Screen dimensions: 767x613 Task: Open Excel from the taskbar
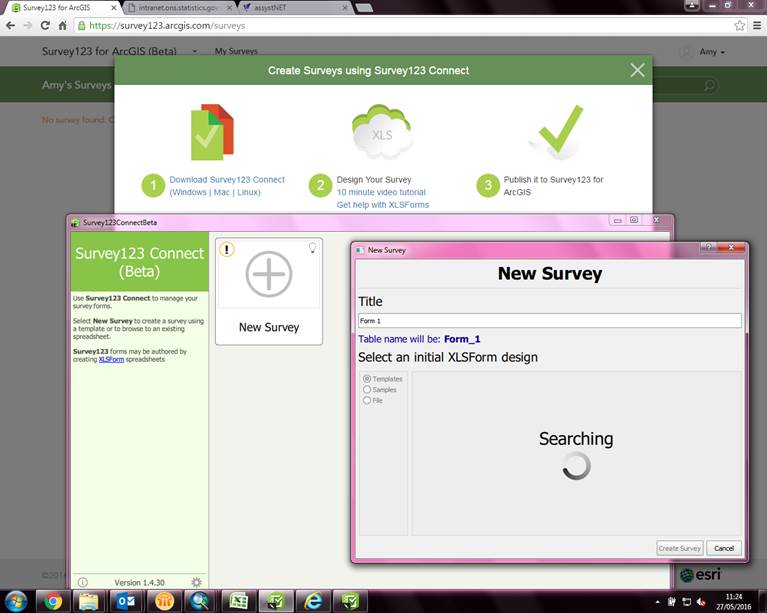point(238,601)
